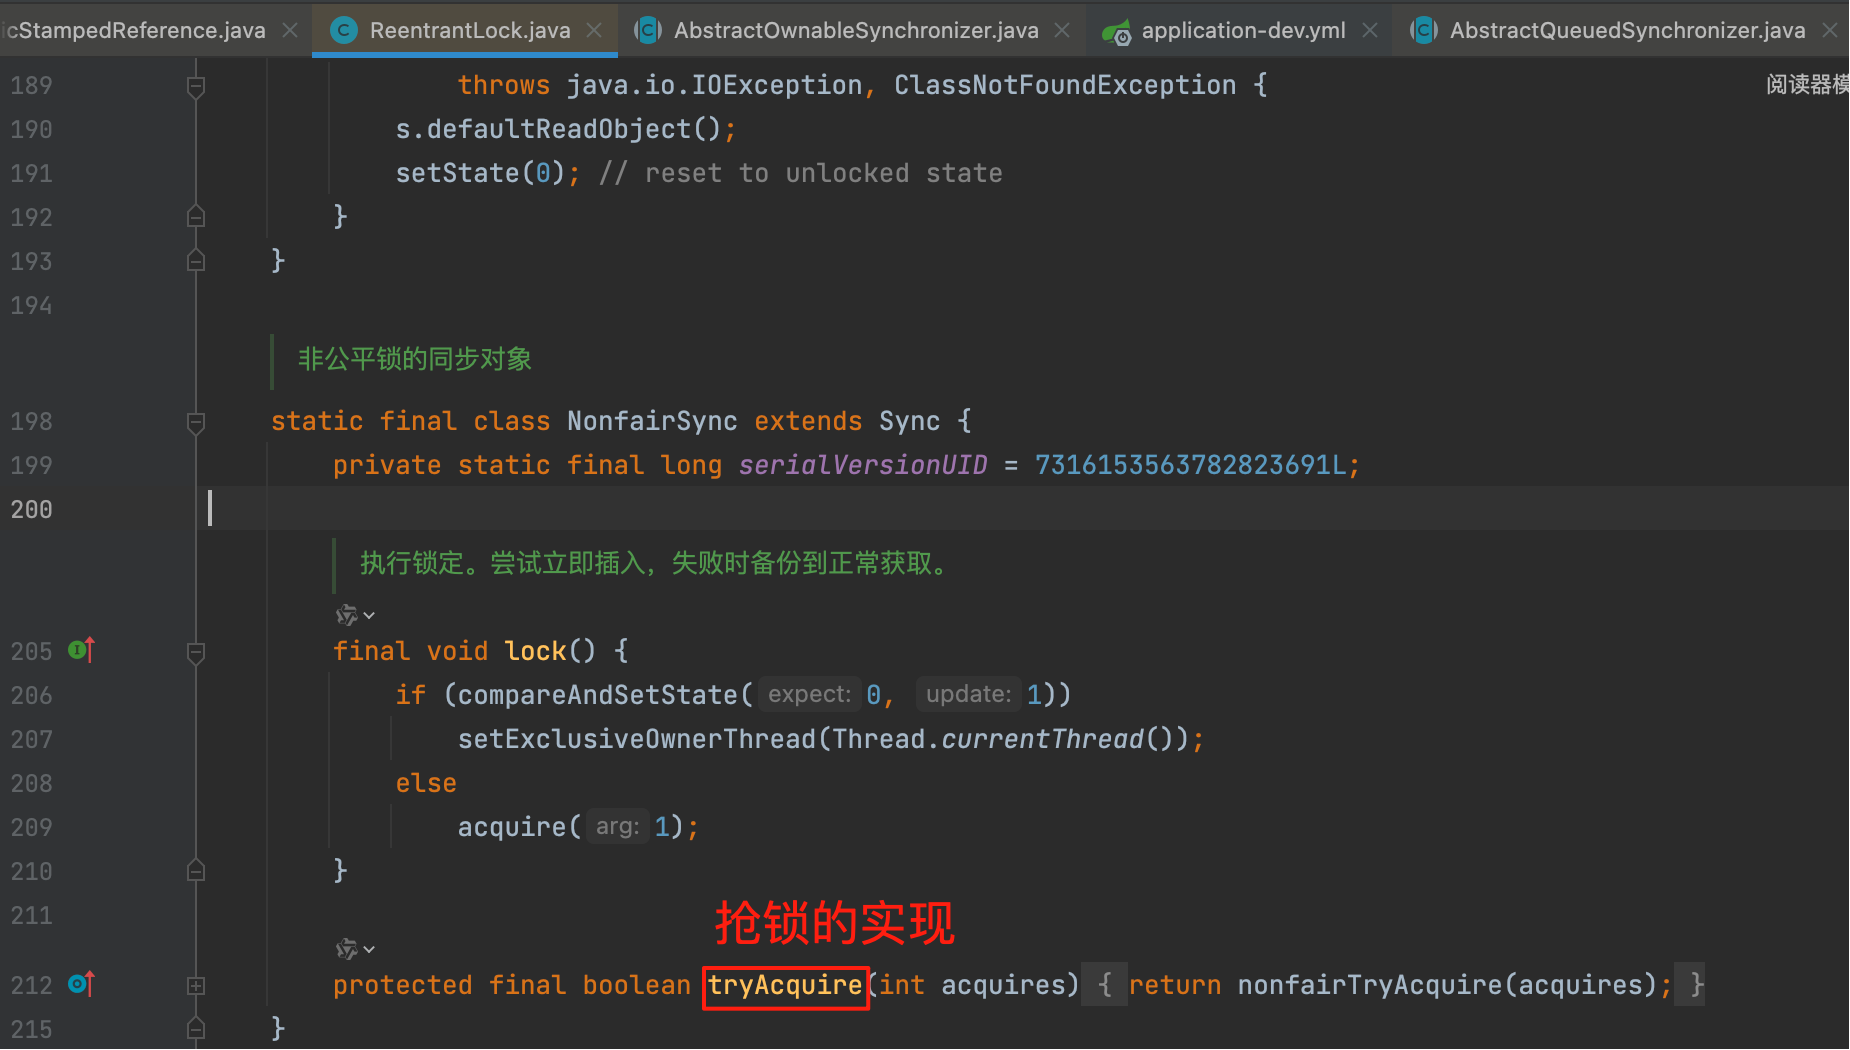Click the ReentrantLock.java class file icon
Viewport: 1850px width, 1050px height.
343,30
